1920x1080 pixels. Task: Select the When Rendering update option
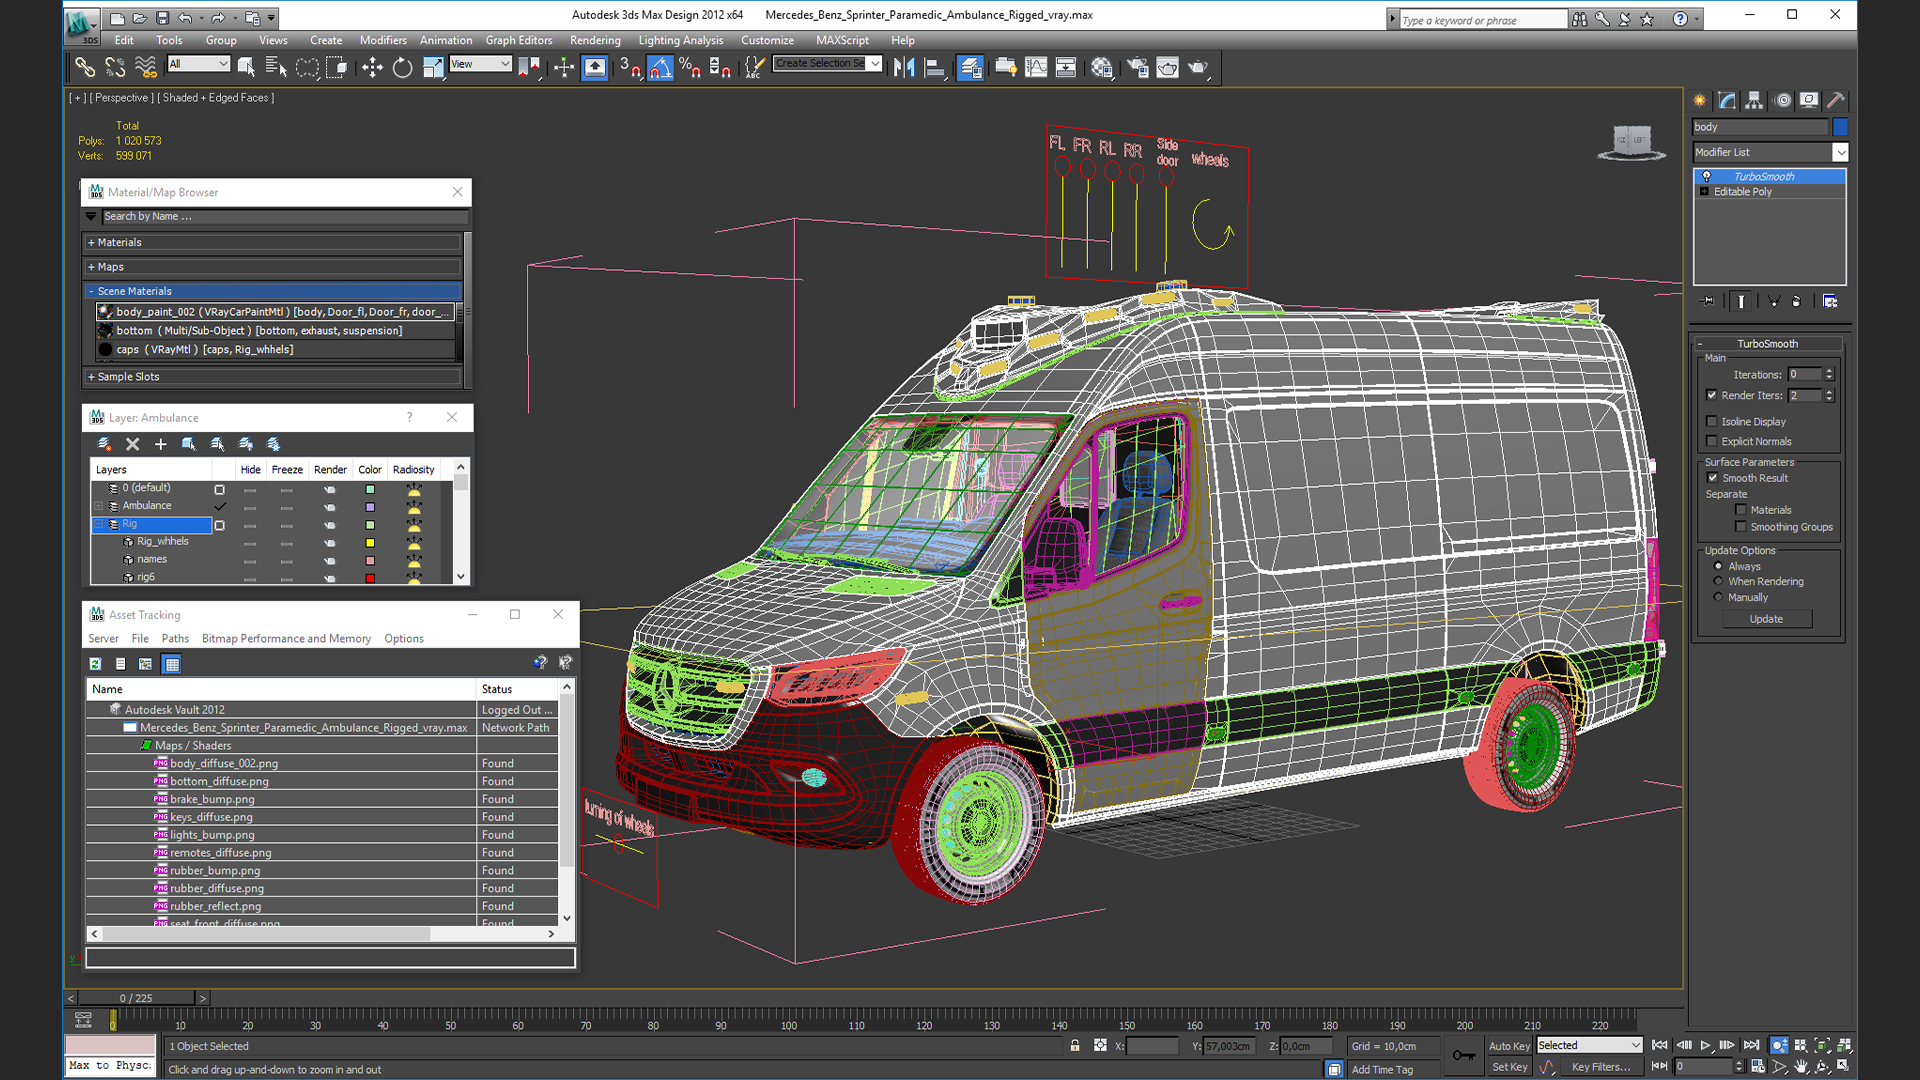tap(1718, 581)
